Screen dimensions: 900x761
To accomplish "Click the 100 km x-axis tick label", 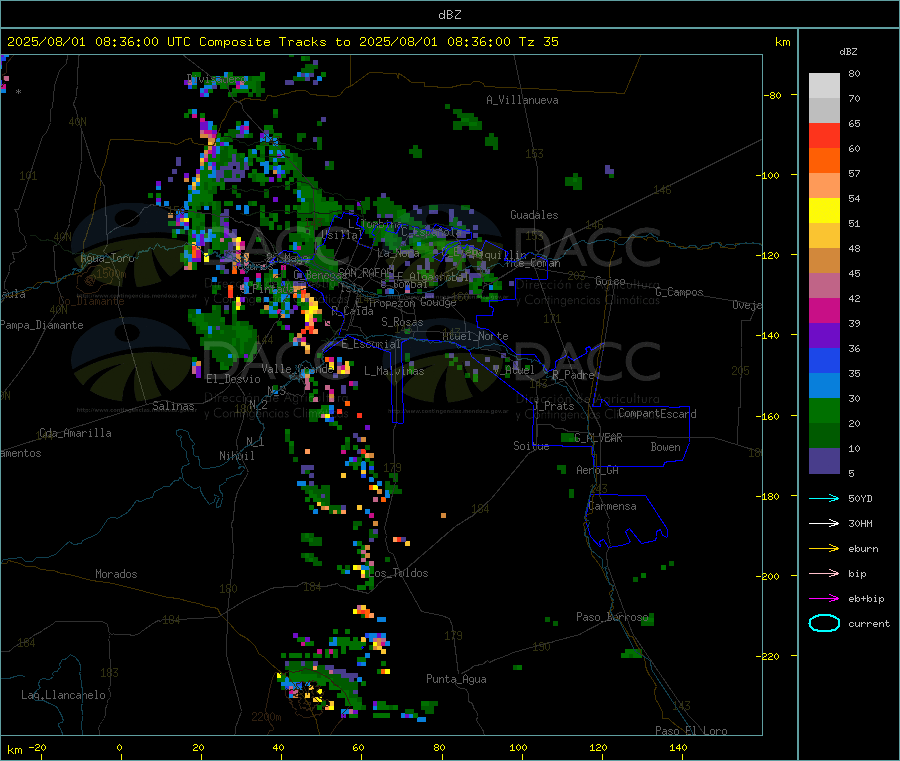I will [518, 747].
